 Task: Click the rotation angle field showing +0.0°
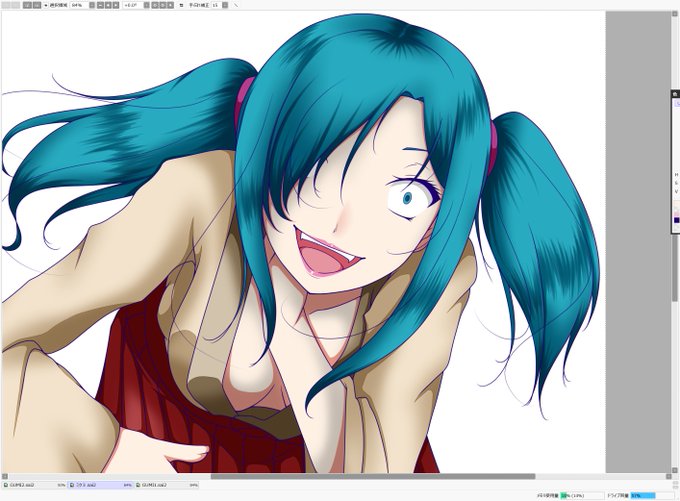133,5
